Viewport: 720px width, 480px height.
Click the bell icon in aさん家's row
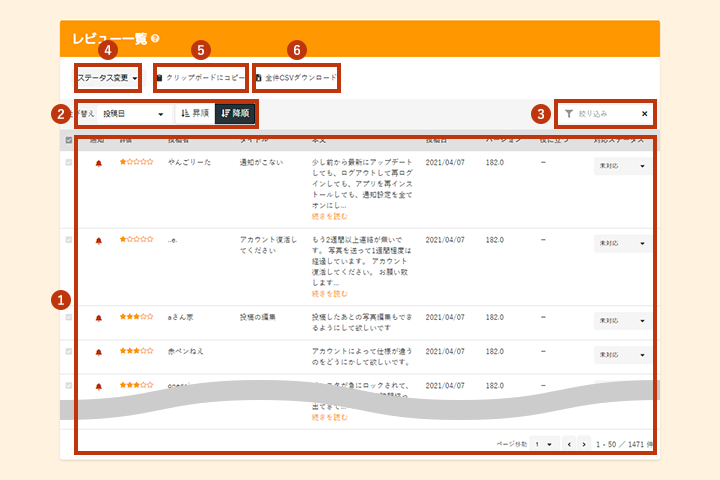tap(98, 318)
